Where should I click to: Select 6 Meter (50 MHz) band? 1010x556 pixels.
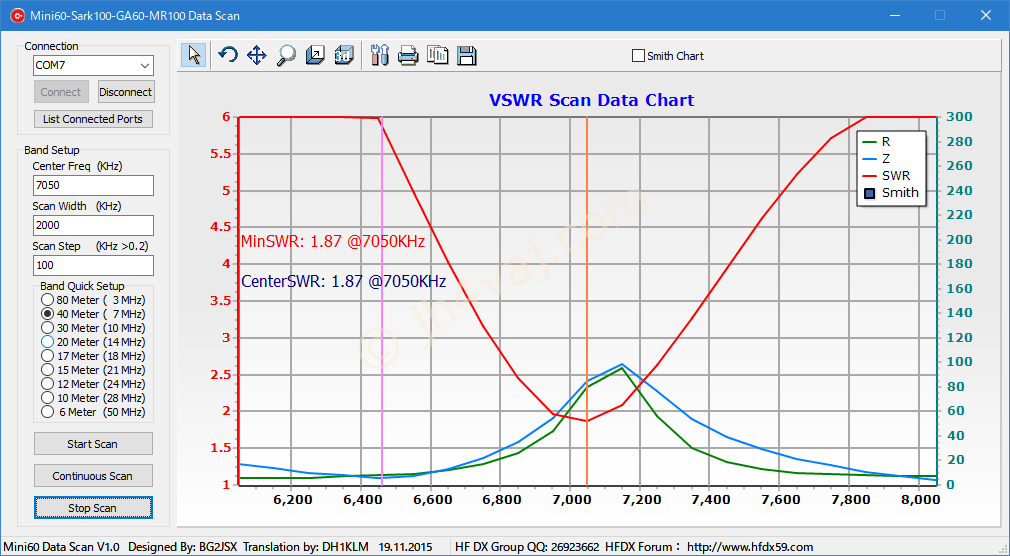[47, 412]
